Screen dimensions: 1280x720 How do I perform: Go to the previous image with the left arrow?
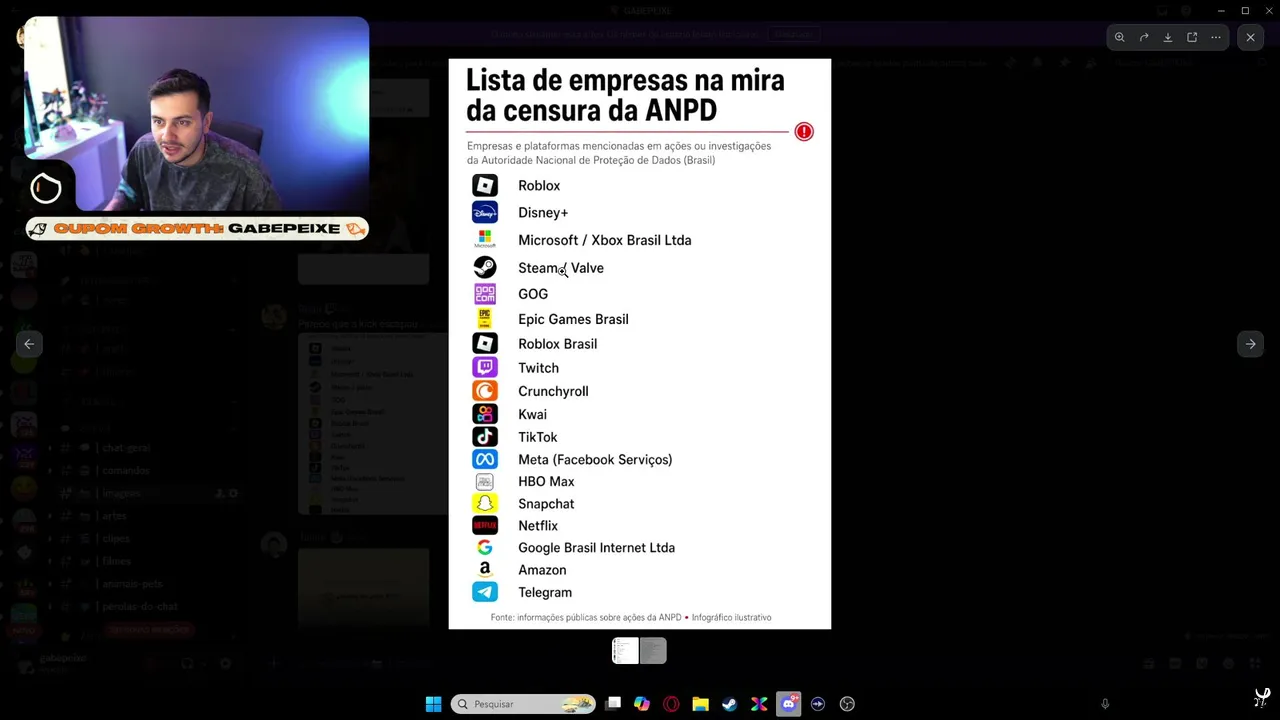(x=29, y=344)
